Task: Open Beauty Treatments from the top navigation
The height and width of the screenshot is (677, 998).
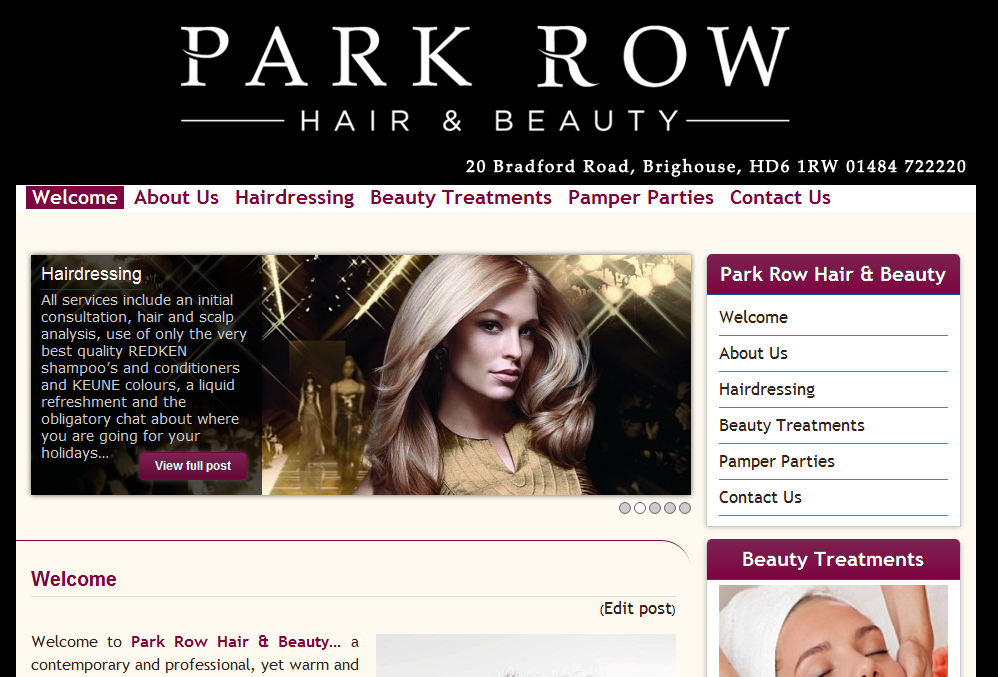Action: click(x=460, y=197)
